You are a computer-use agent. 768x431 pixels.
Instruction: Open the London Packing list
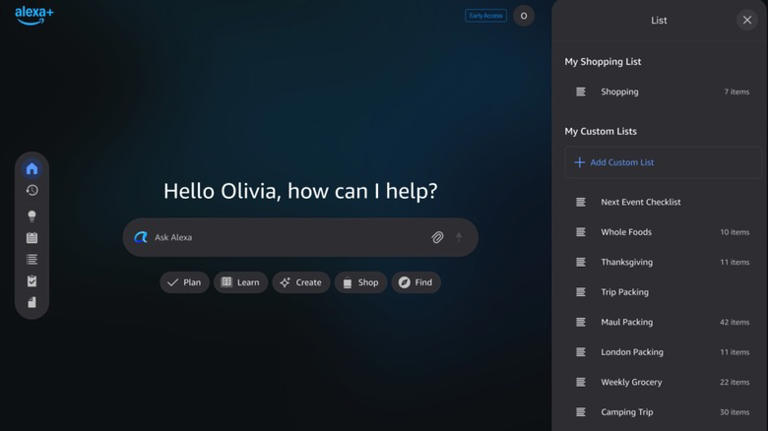click(661, 352)
